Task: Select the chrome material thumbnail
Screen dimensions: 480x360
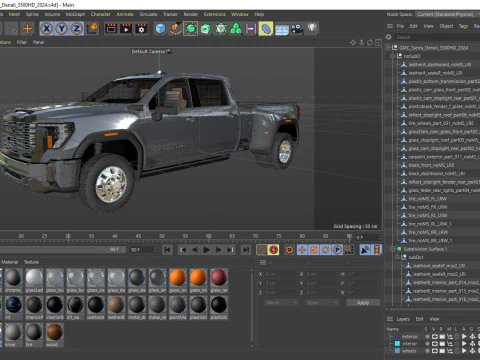Action: (13, 280)
